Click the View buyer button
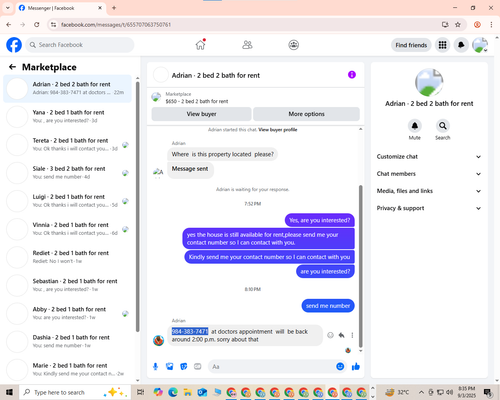Image resolution: width=500 pixels, height=400 pixels. pyautogui.click(x=201, y=114)
